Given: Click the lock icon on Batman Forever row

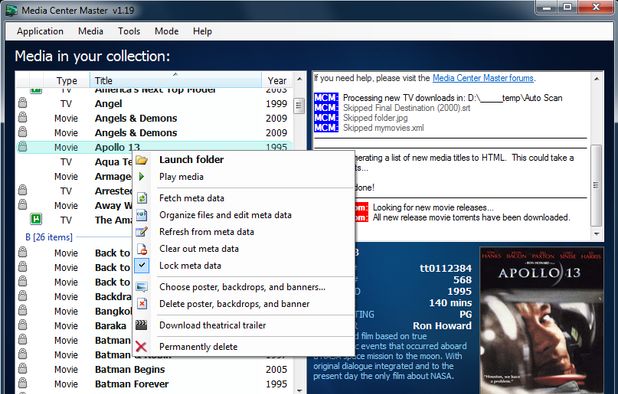Looking at the screenshot, I should click(x=23, y=383).
